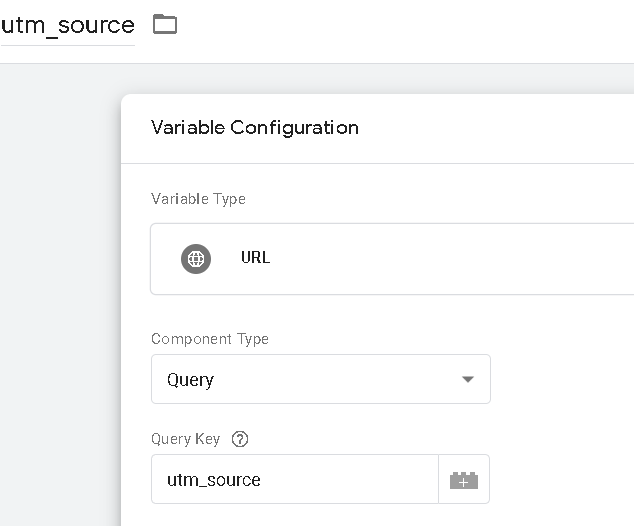
Task: Click the Variable Type label
Action: [198, 199]
